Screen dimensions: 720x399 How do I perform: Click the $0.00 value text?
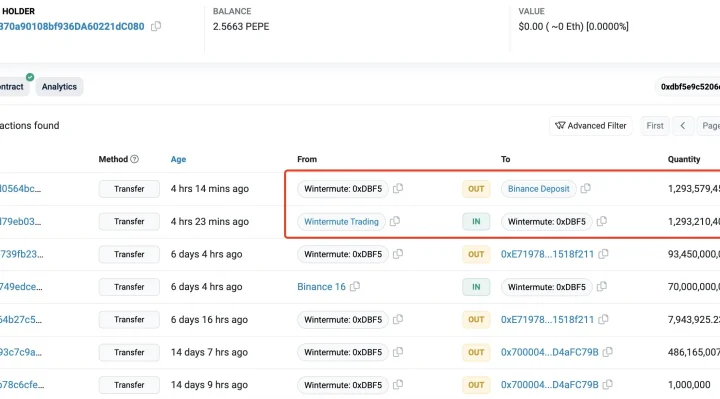[x=531, y=27]
